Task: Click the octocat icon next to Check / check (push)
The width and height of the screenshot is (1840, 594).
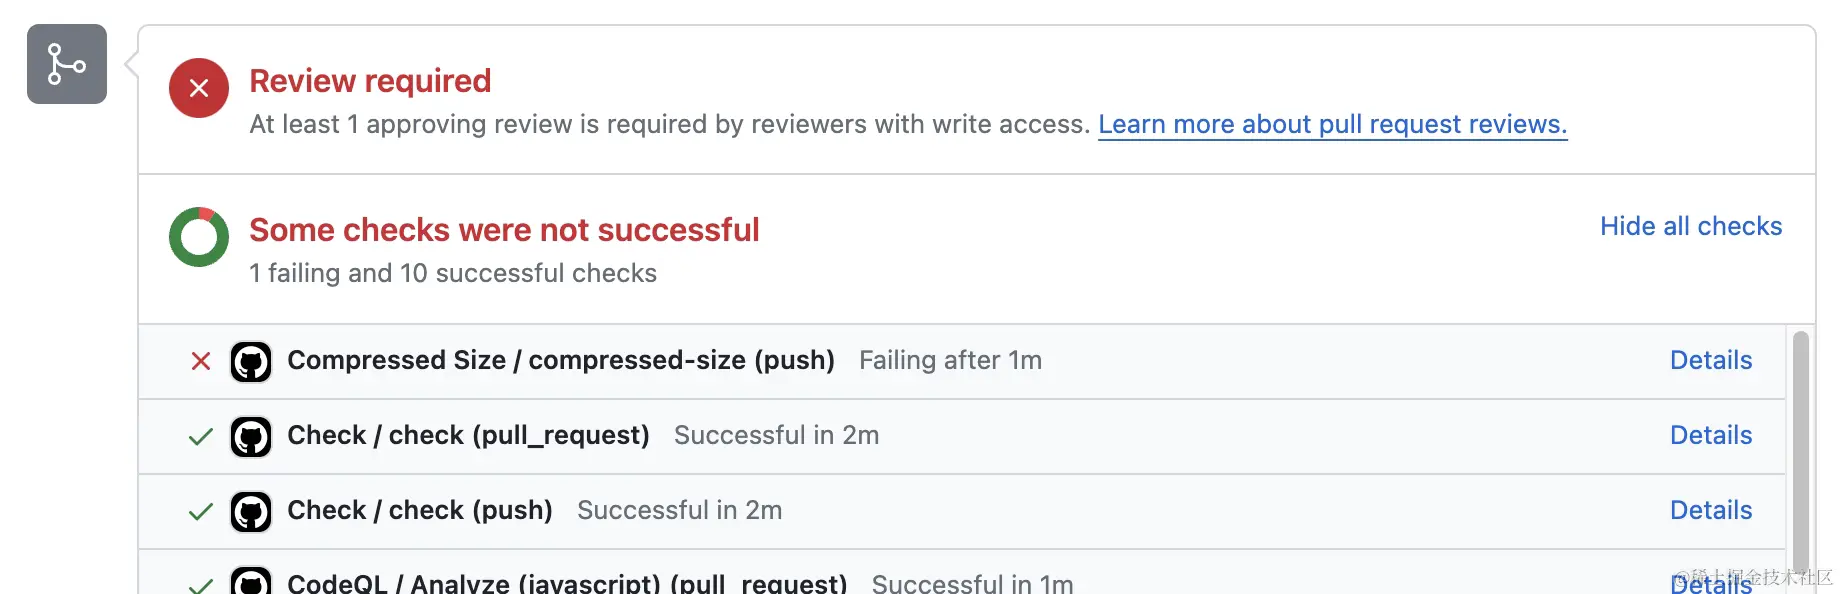Action: point(251,511)
